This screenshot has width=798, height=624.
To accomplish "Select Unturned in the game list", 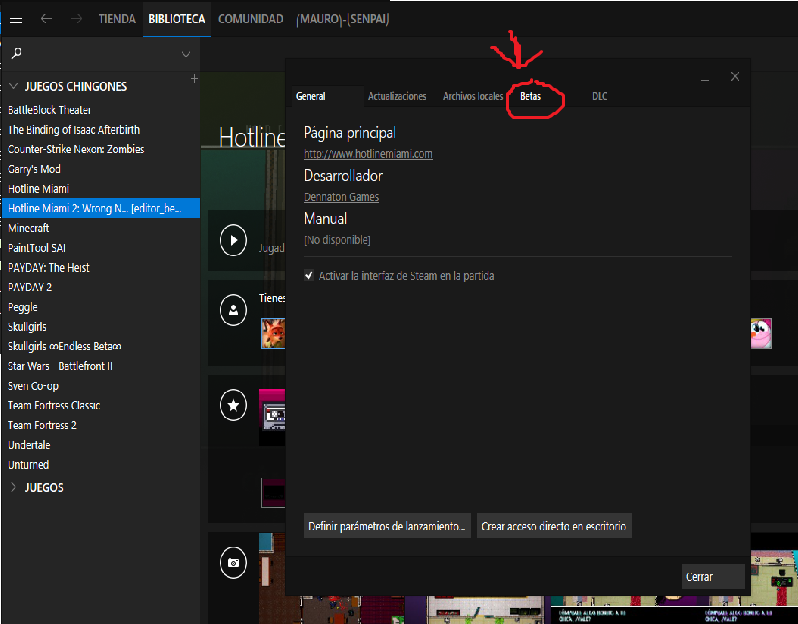I will tap(101, 465).
